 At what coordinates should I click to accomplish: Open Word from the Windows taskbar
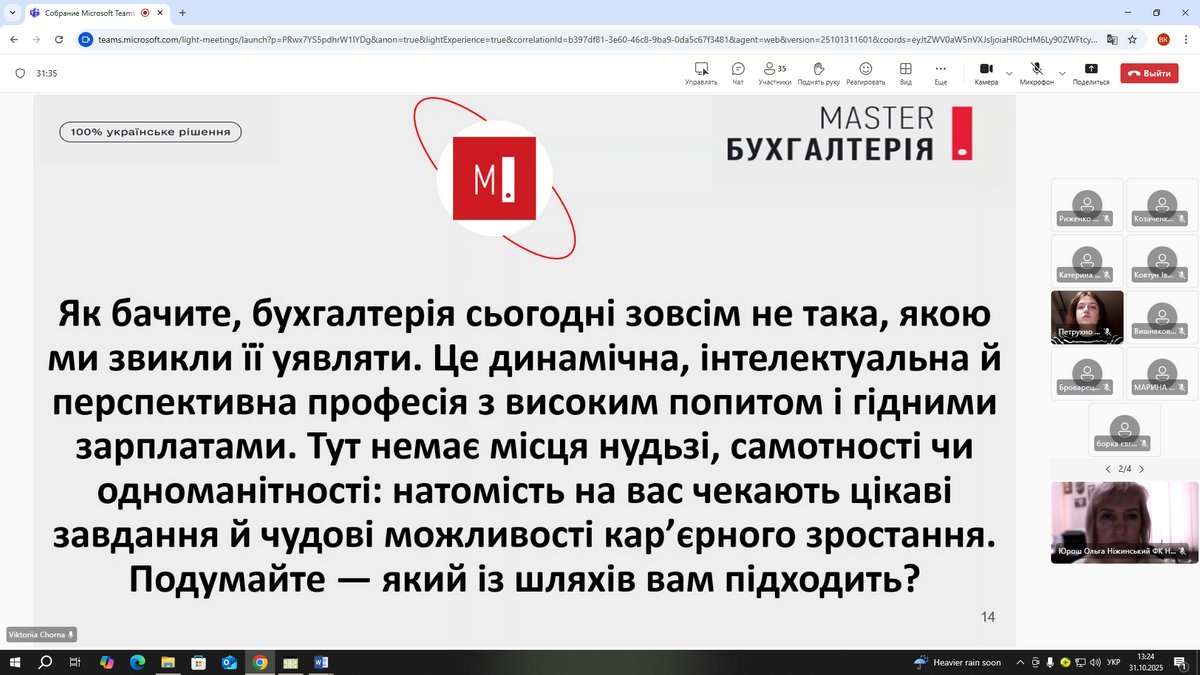(321, 662)
